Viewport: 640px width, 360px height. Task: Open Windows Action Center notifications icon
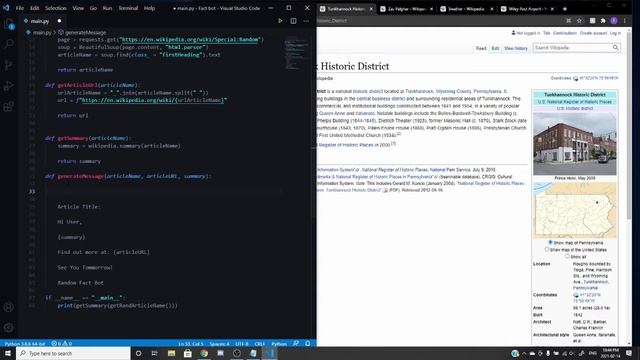[x=629, y=353]
